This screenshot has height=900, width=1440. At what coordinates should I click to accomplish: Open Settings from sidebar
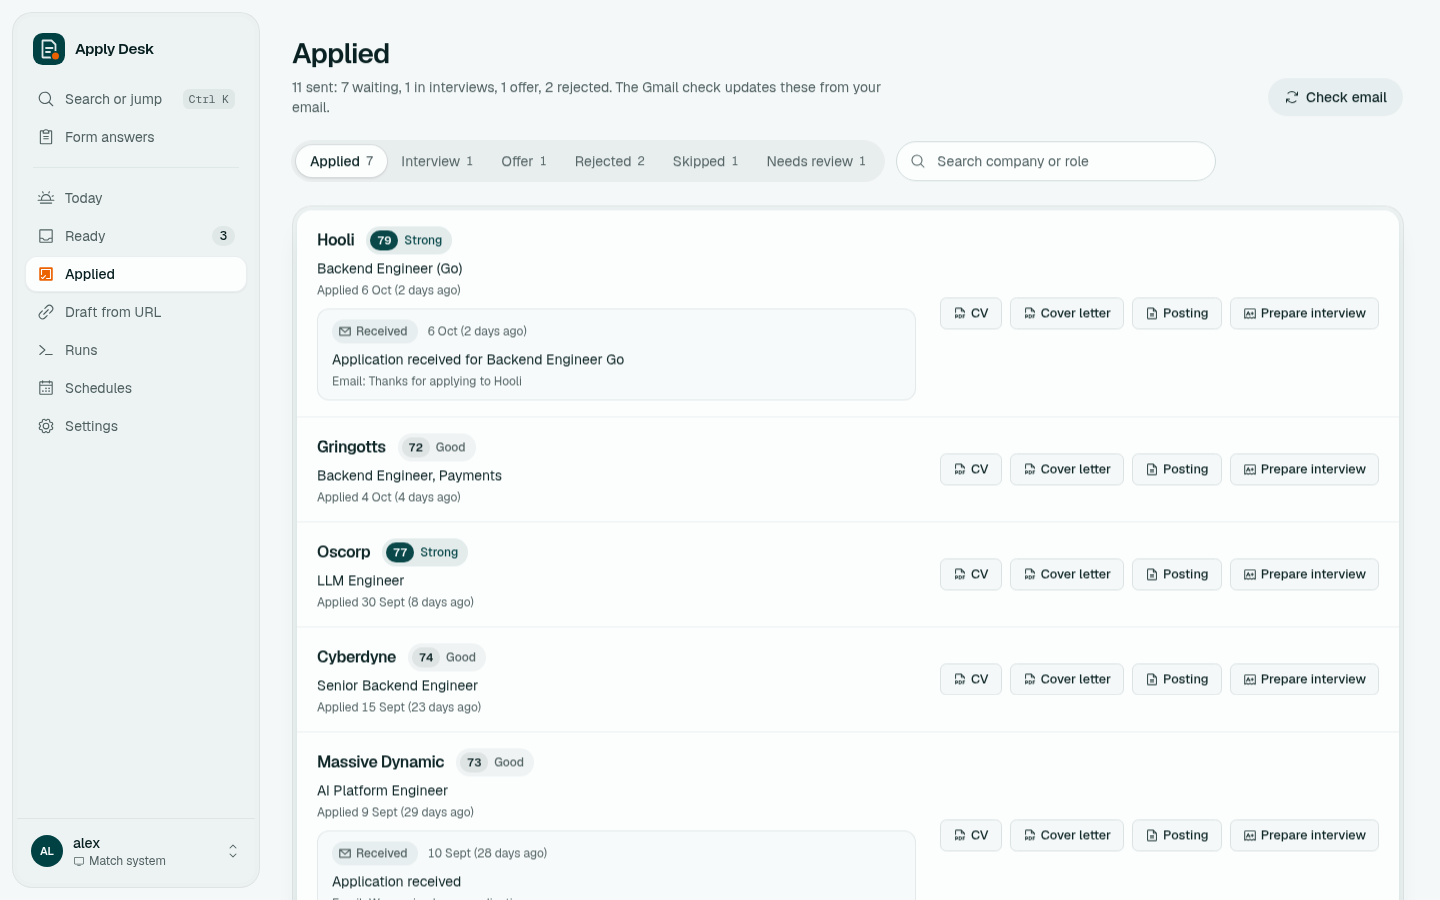pyautogui.click(x=136, y=426)
